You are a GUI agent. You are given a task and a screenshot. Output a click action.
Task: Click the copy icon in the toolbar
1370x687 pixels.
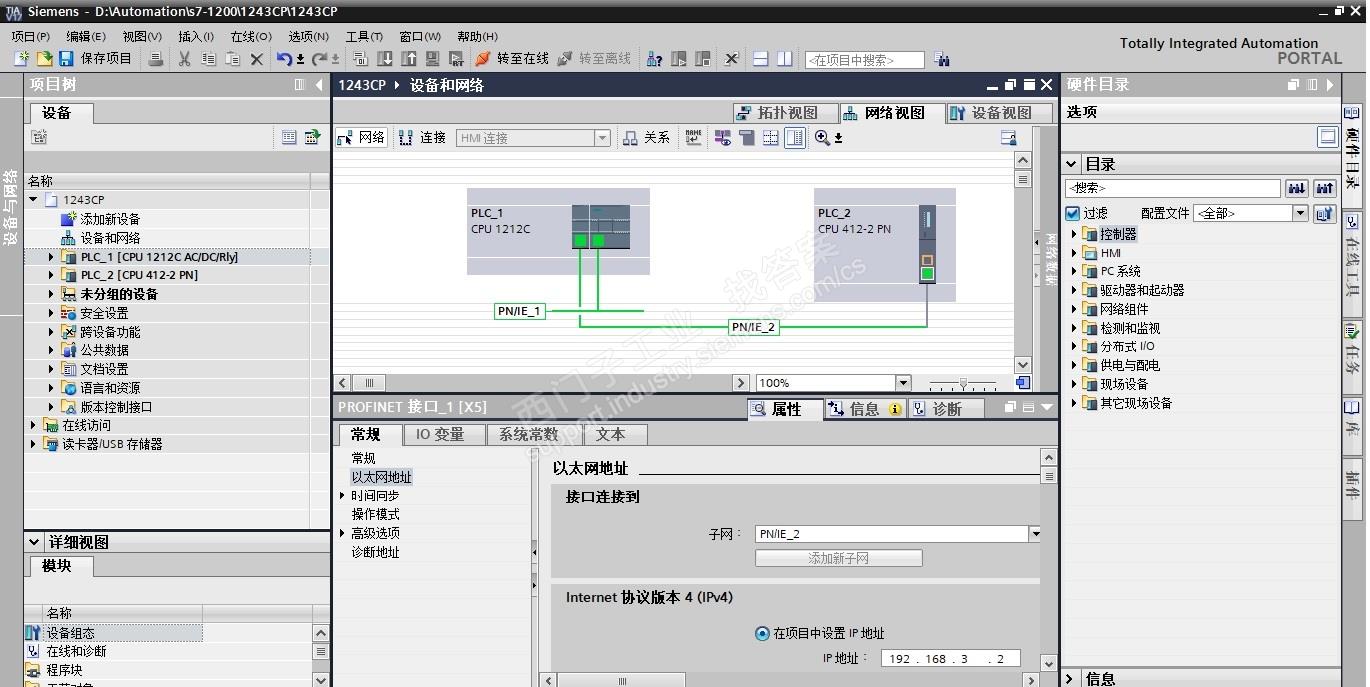coord(208,59)
